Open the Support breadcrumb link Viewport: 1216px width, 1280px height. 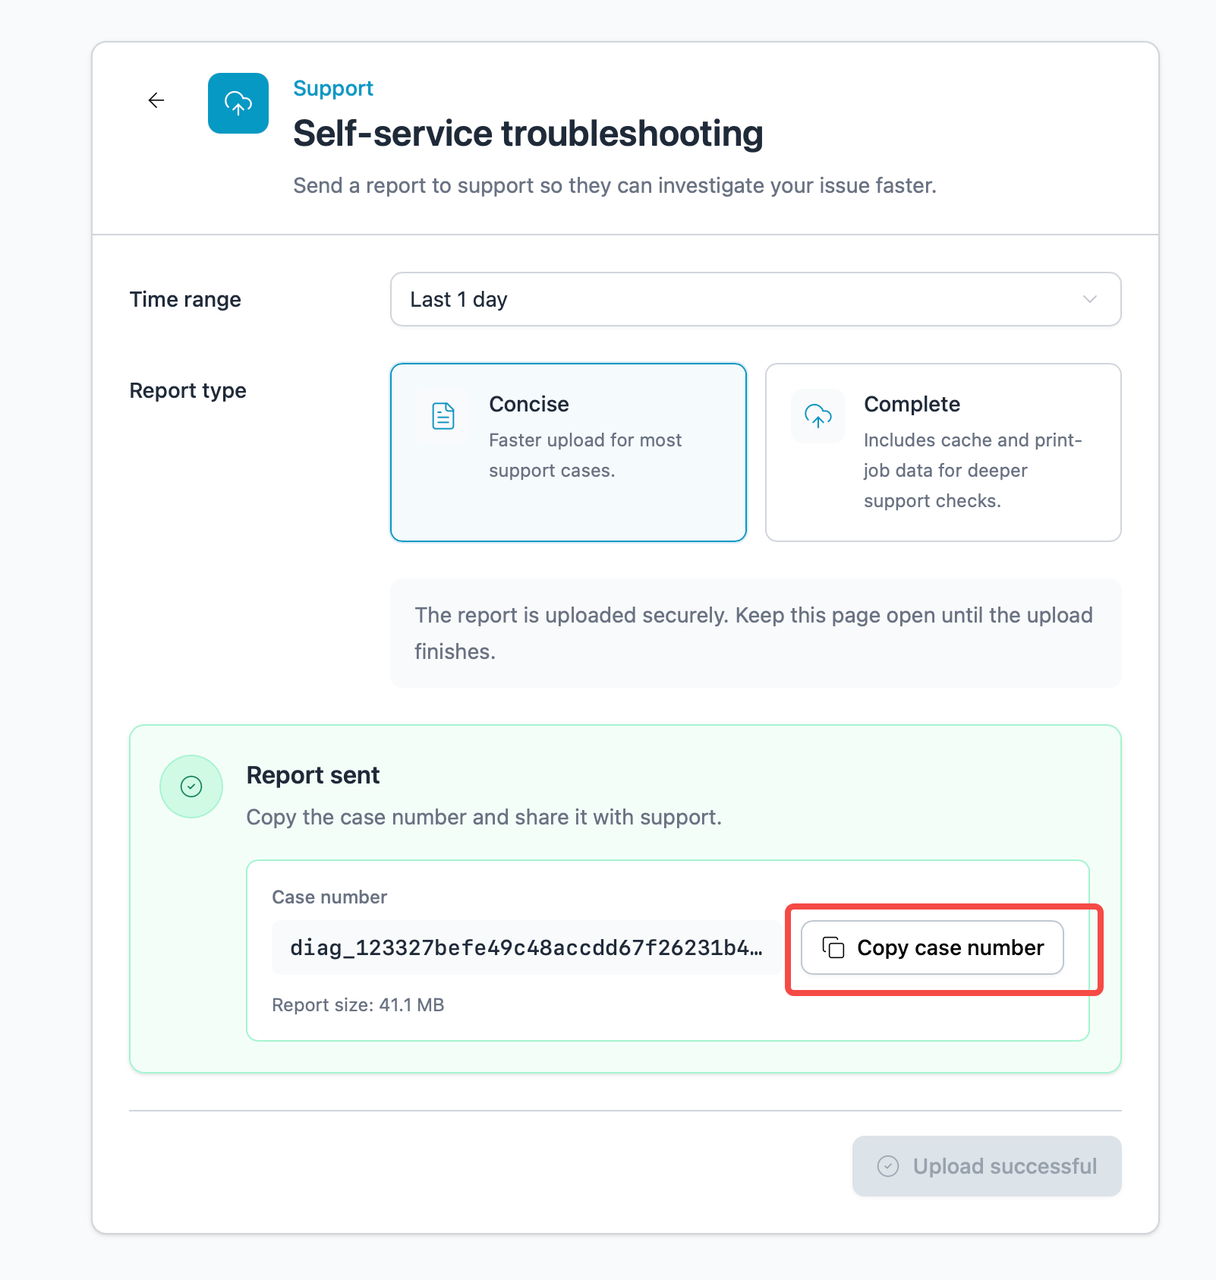point(333,88)
